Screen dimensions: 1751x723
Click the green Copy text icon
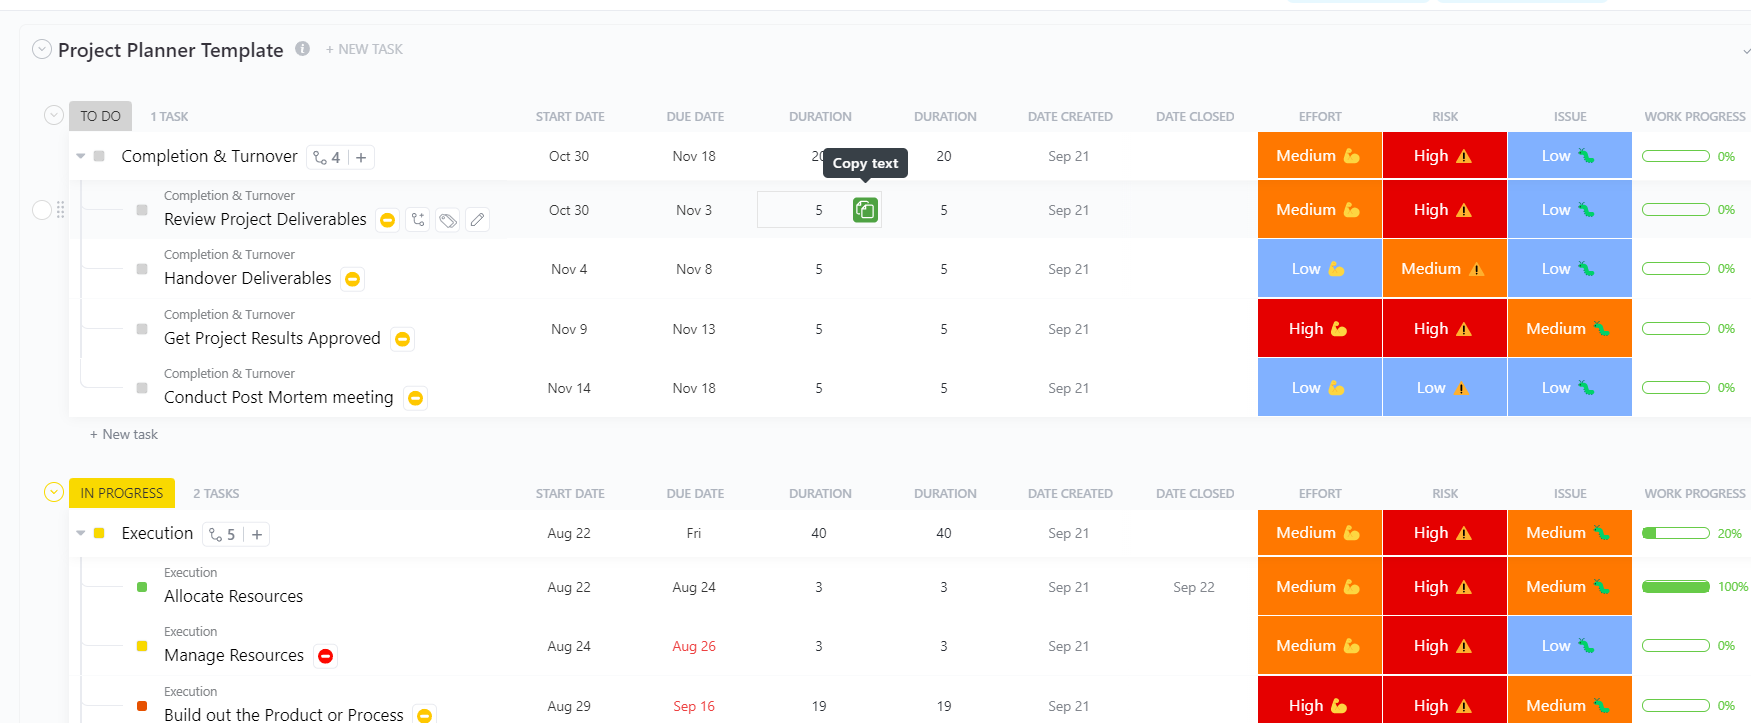coord(864,210)
